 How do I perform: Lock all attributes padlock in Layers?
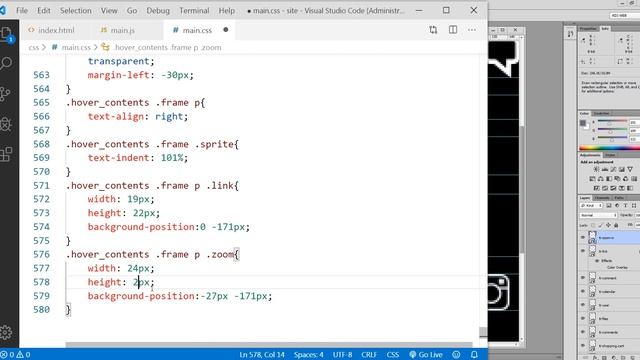click(616, 225)
